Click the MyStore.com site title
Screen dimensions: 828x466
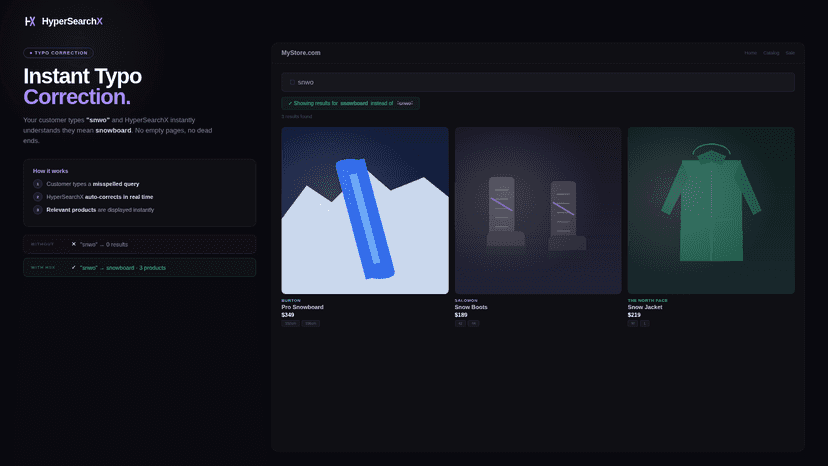[300, 53]
